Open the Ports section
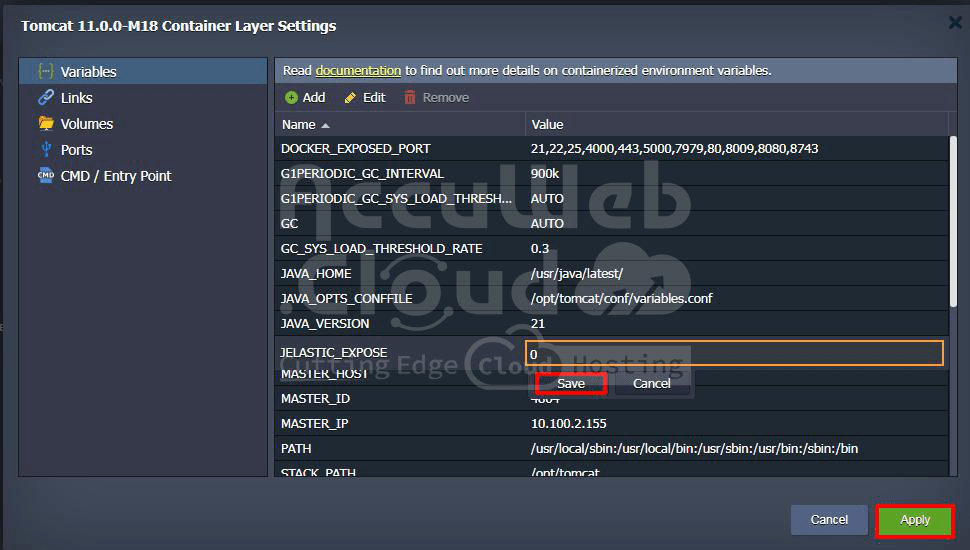Image resolution: width=970 pixels, height=550 pixels. (143, 149)
